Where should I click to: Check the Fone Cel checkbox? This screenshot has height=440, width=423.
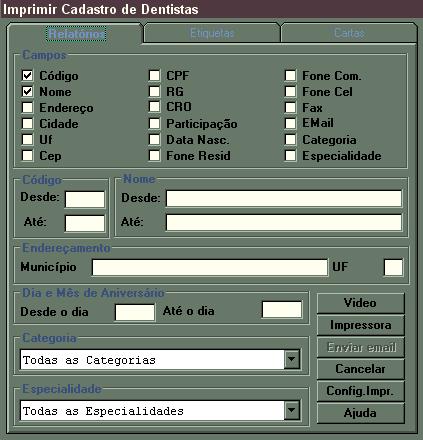tap(290, 91)
